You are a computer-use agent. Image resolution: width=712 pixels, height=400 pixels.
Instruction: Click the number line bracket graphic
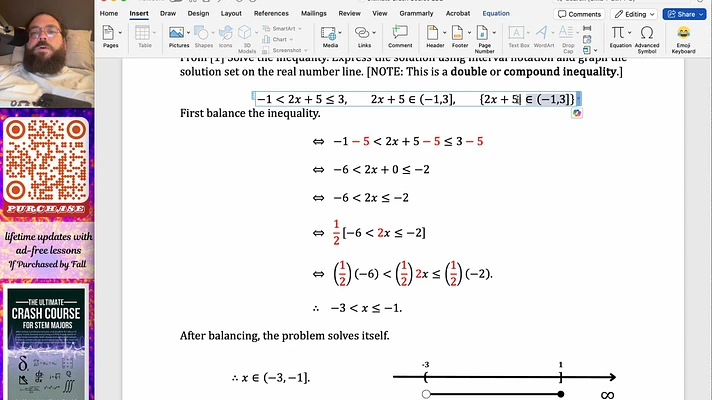(x=504, y=377)
